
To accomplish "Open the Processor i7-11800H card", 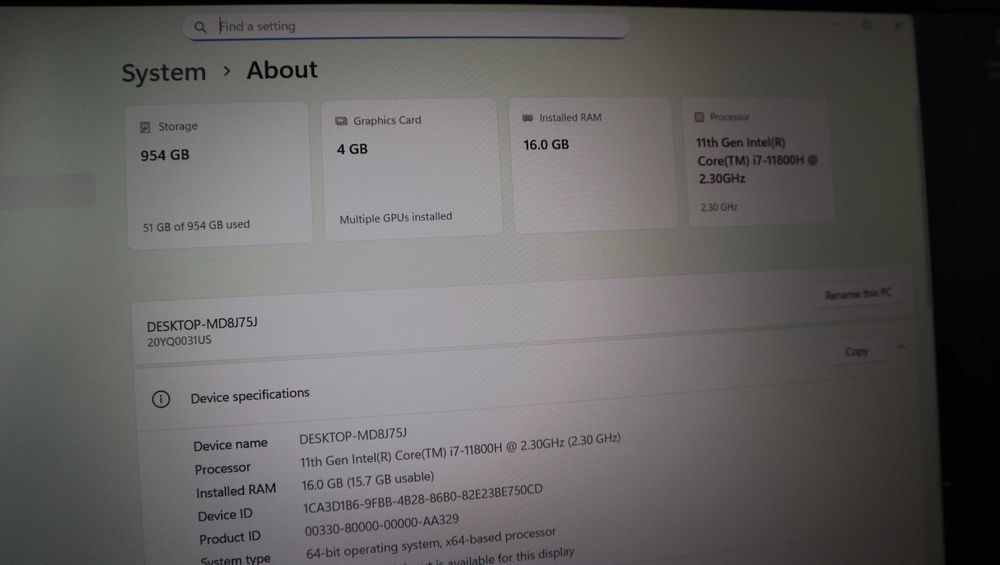I will pyautogui.click(x=758, y=161).
